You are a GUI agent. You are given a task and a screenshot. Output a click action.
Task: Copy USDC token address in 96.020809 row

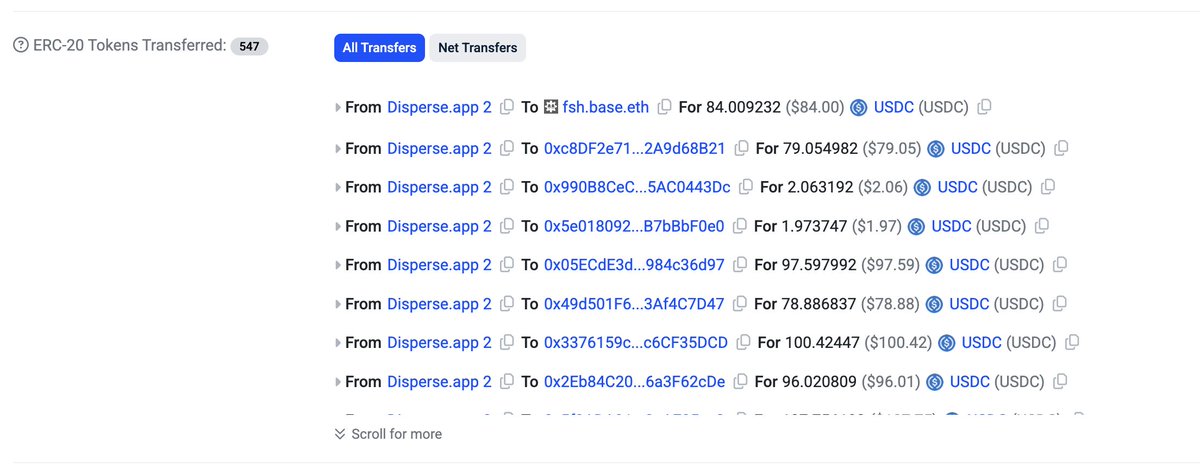(x=1060, y=381)
